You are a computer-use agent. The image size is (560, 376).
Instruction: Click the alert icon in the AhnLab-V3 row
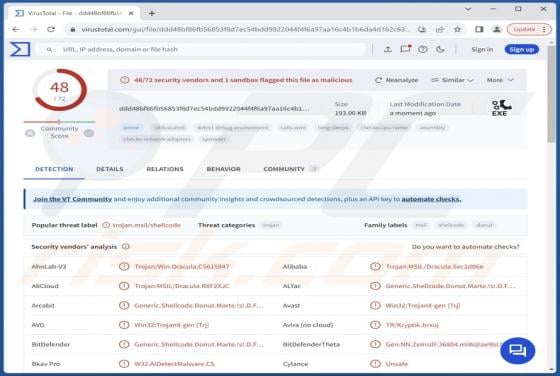pyautogui.click(x=124, y=266)
